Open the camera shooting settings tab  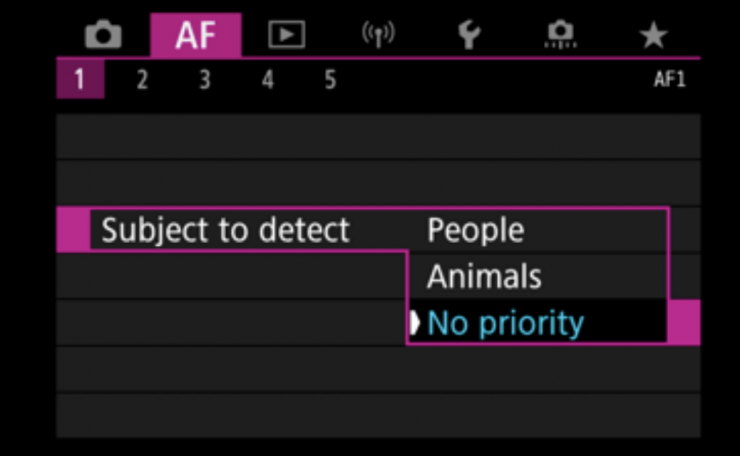point(102,36)
